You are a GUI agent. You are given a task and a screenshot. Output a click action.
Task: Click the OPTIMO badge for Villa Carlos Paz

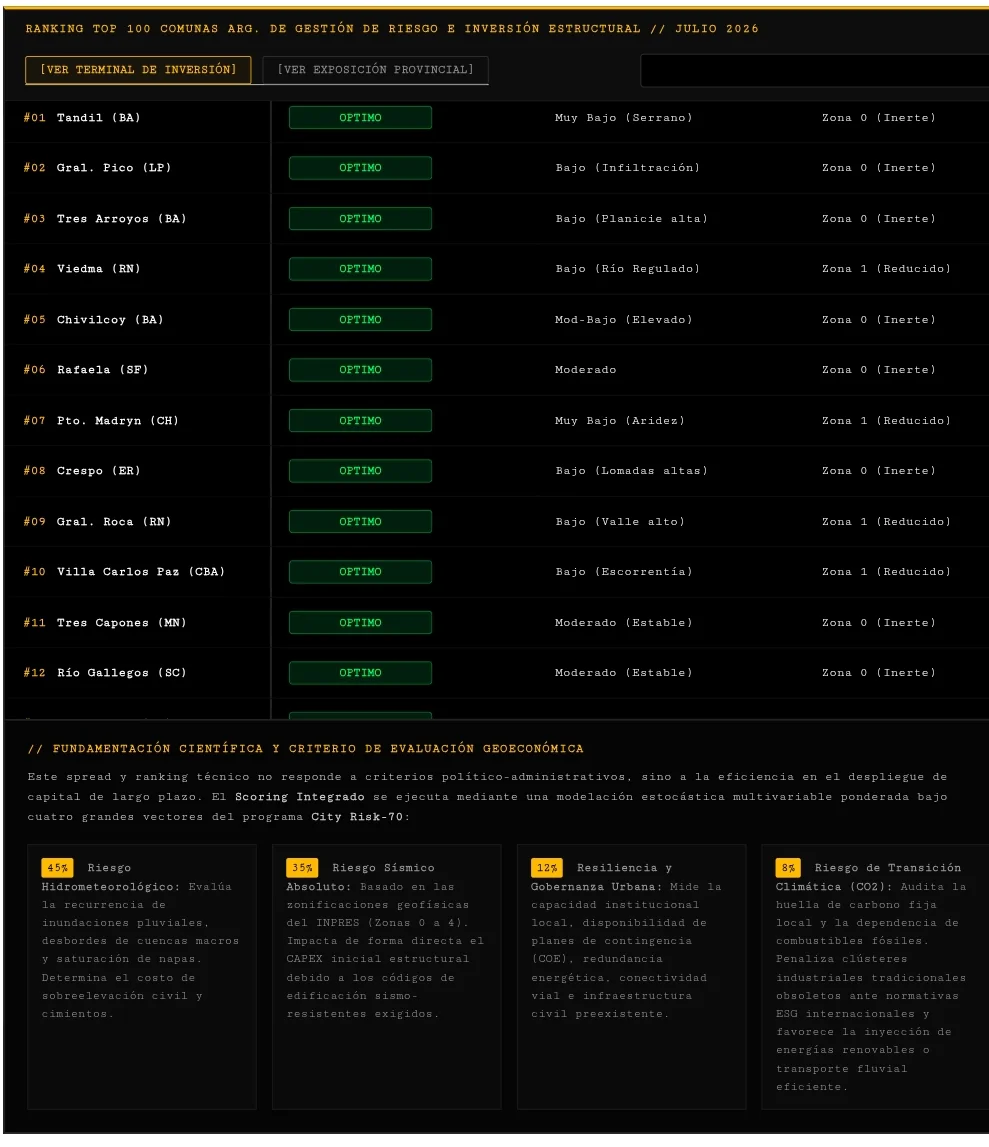[x=360, y=571]
